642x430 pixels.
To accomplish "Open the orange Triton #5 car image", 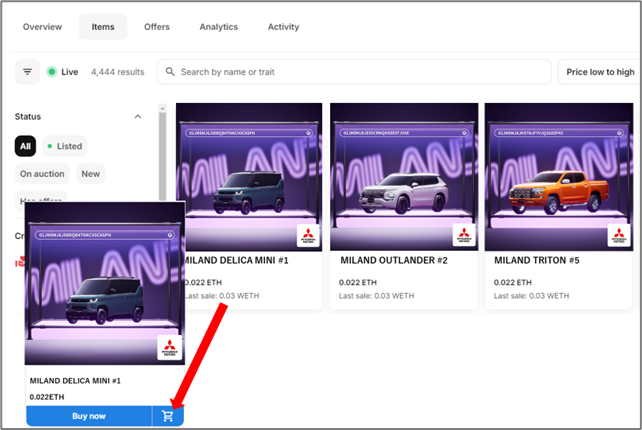I will (559, 177).
